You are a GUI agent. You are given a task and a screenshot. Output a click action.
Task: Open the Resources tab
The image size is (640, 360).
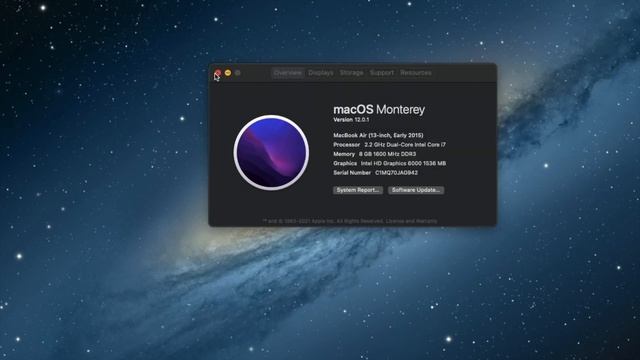pos(416,73)
